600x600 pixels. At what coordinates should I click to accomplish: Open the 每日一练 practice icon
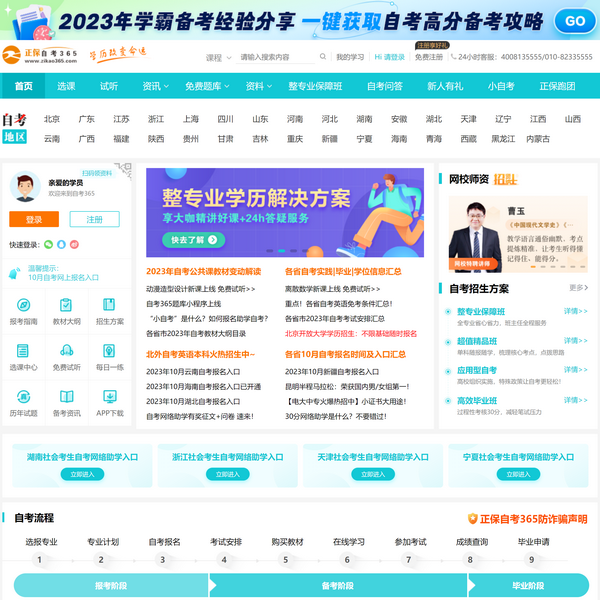(109, 351)
